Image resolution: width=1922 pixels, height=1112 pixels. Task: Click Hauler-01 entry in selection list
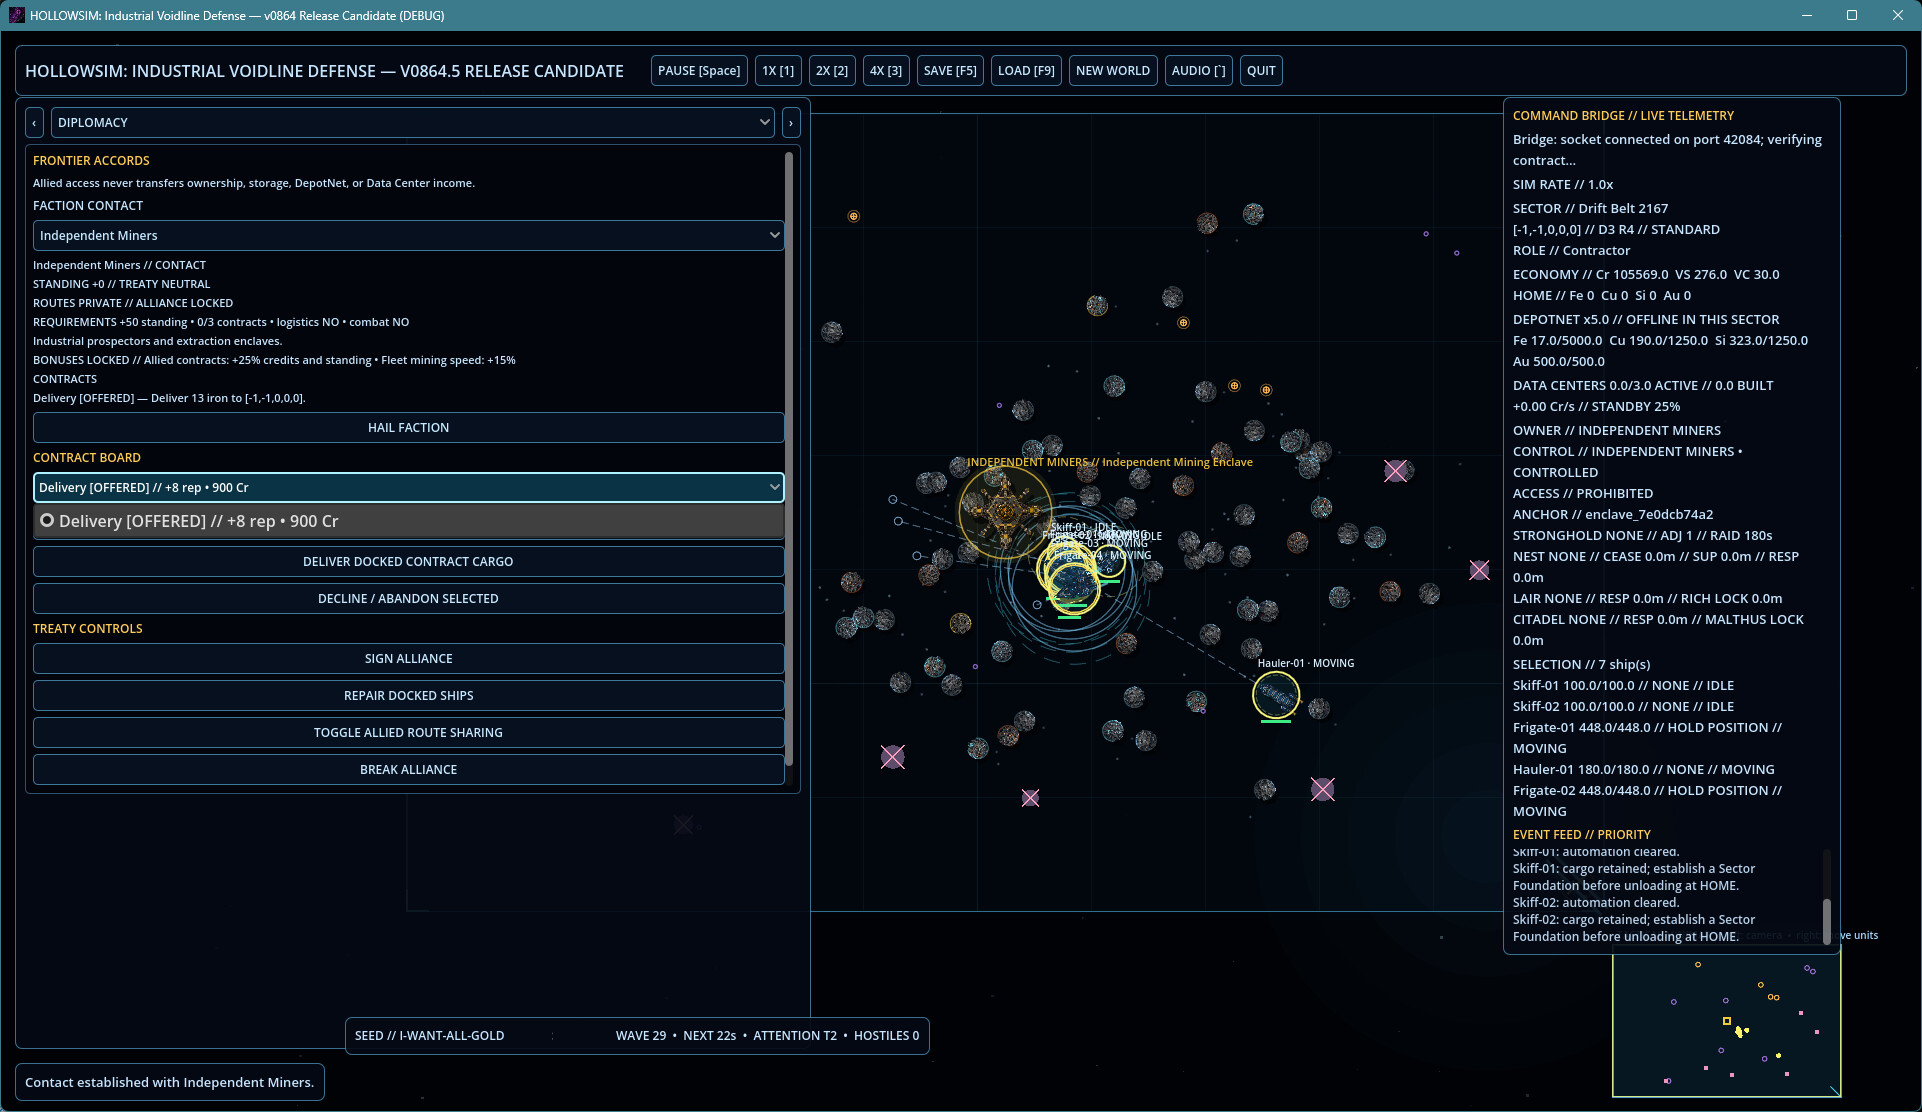1643,770
